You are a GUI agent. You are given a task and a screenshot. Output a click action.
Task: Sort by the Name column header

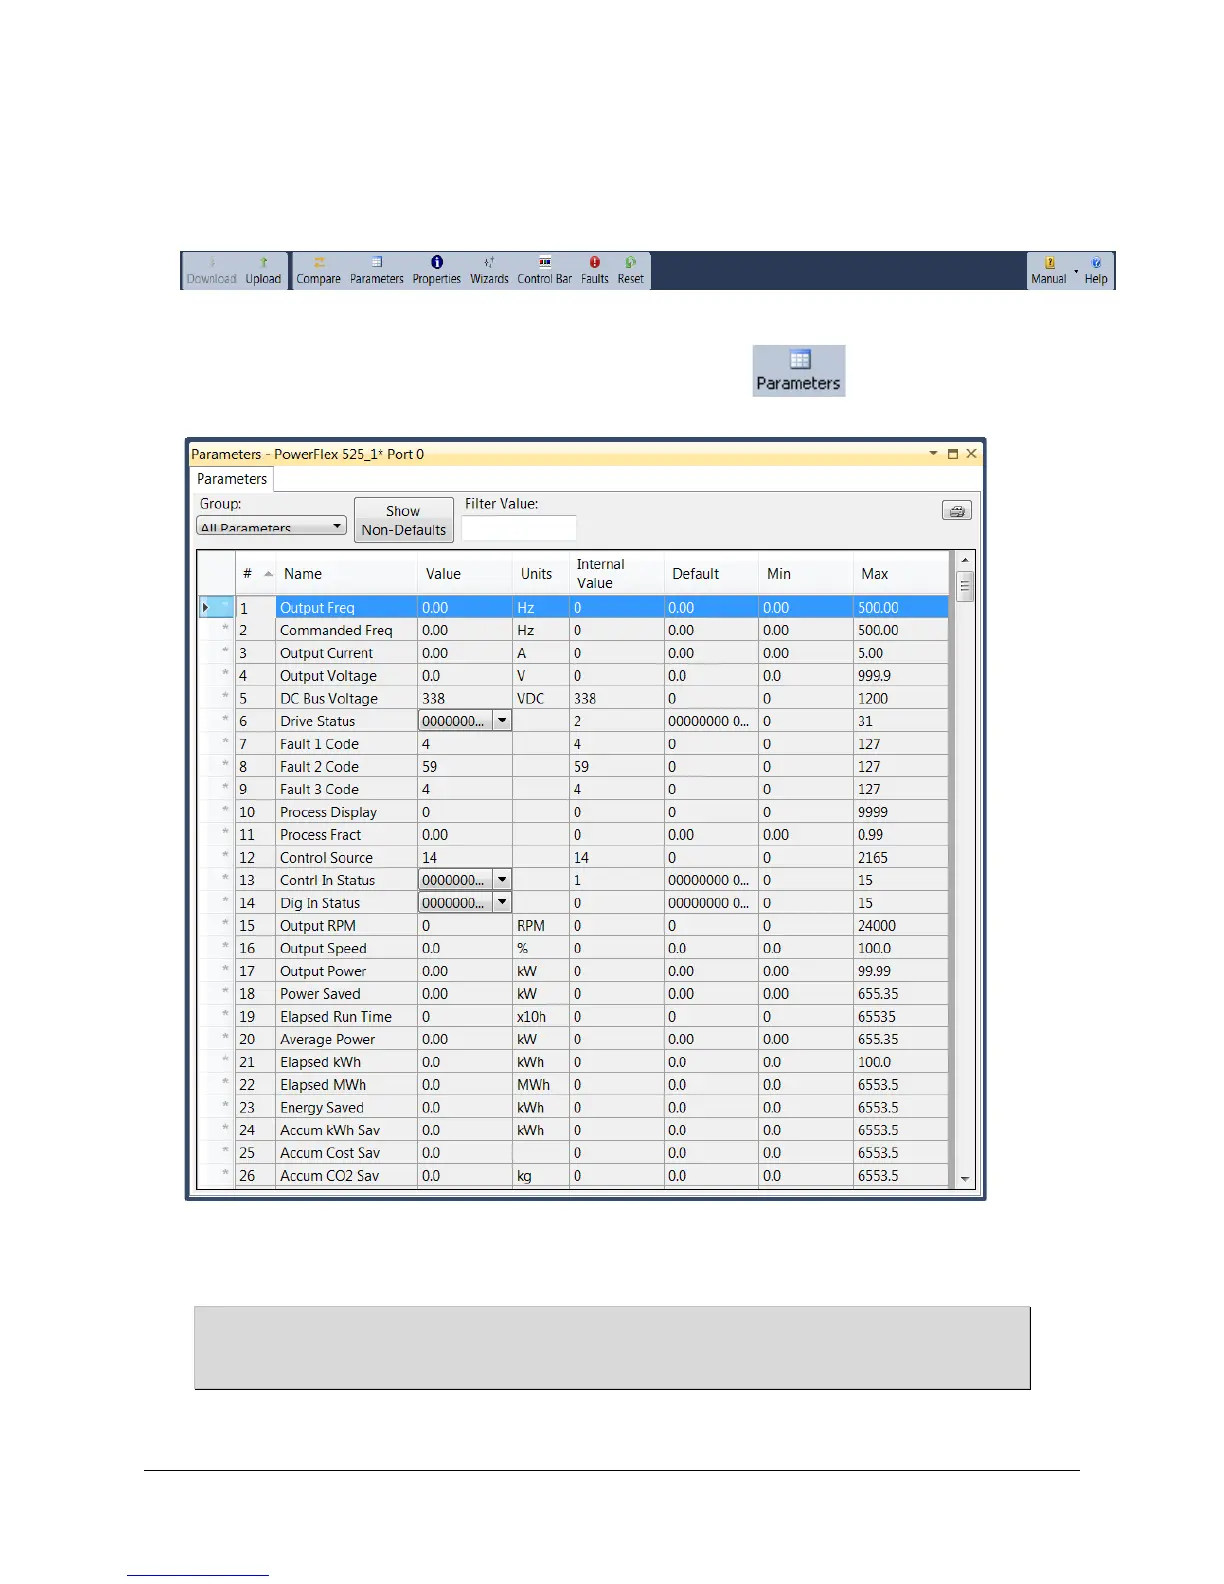pos(346,573)
